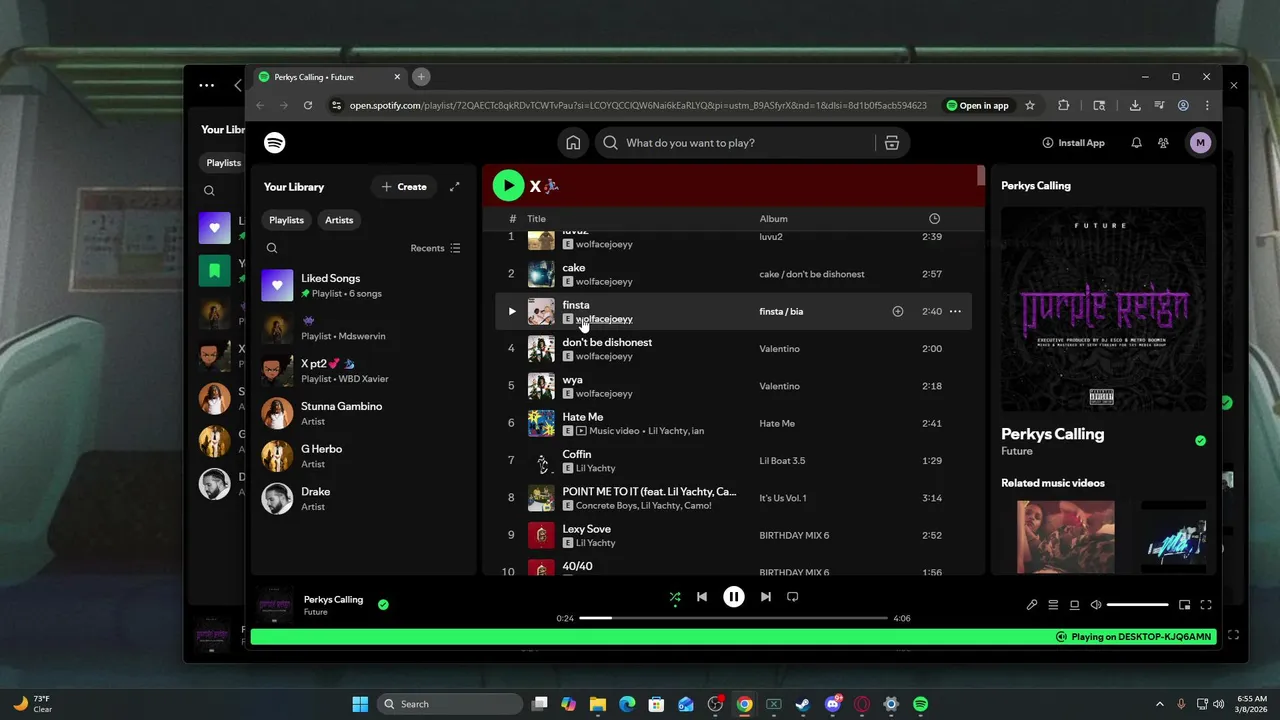Open Chrome downloads icon
1280x720 pixels.
(x=1135, y=105)
